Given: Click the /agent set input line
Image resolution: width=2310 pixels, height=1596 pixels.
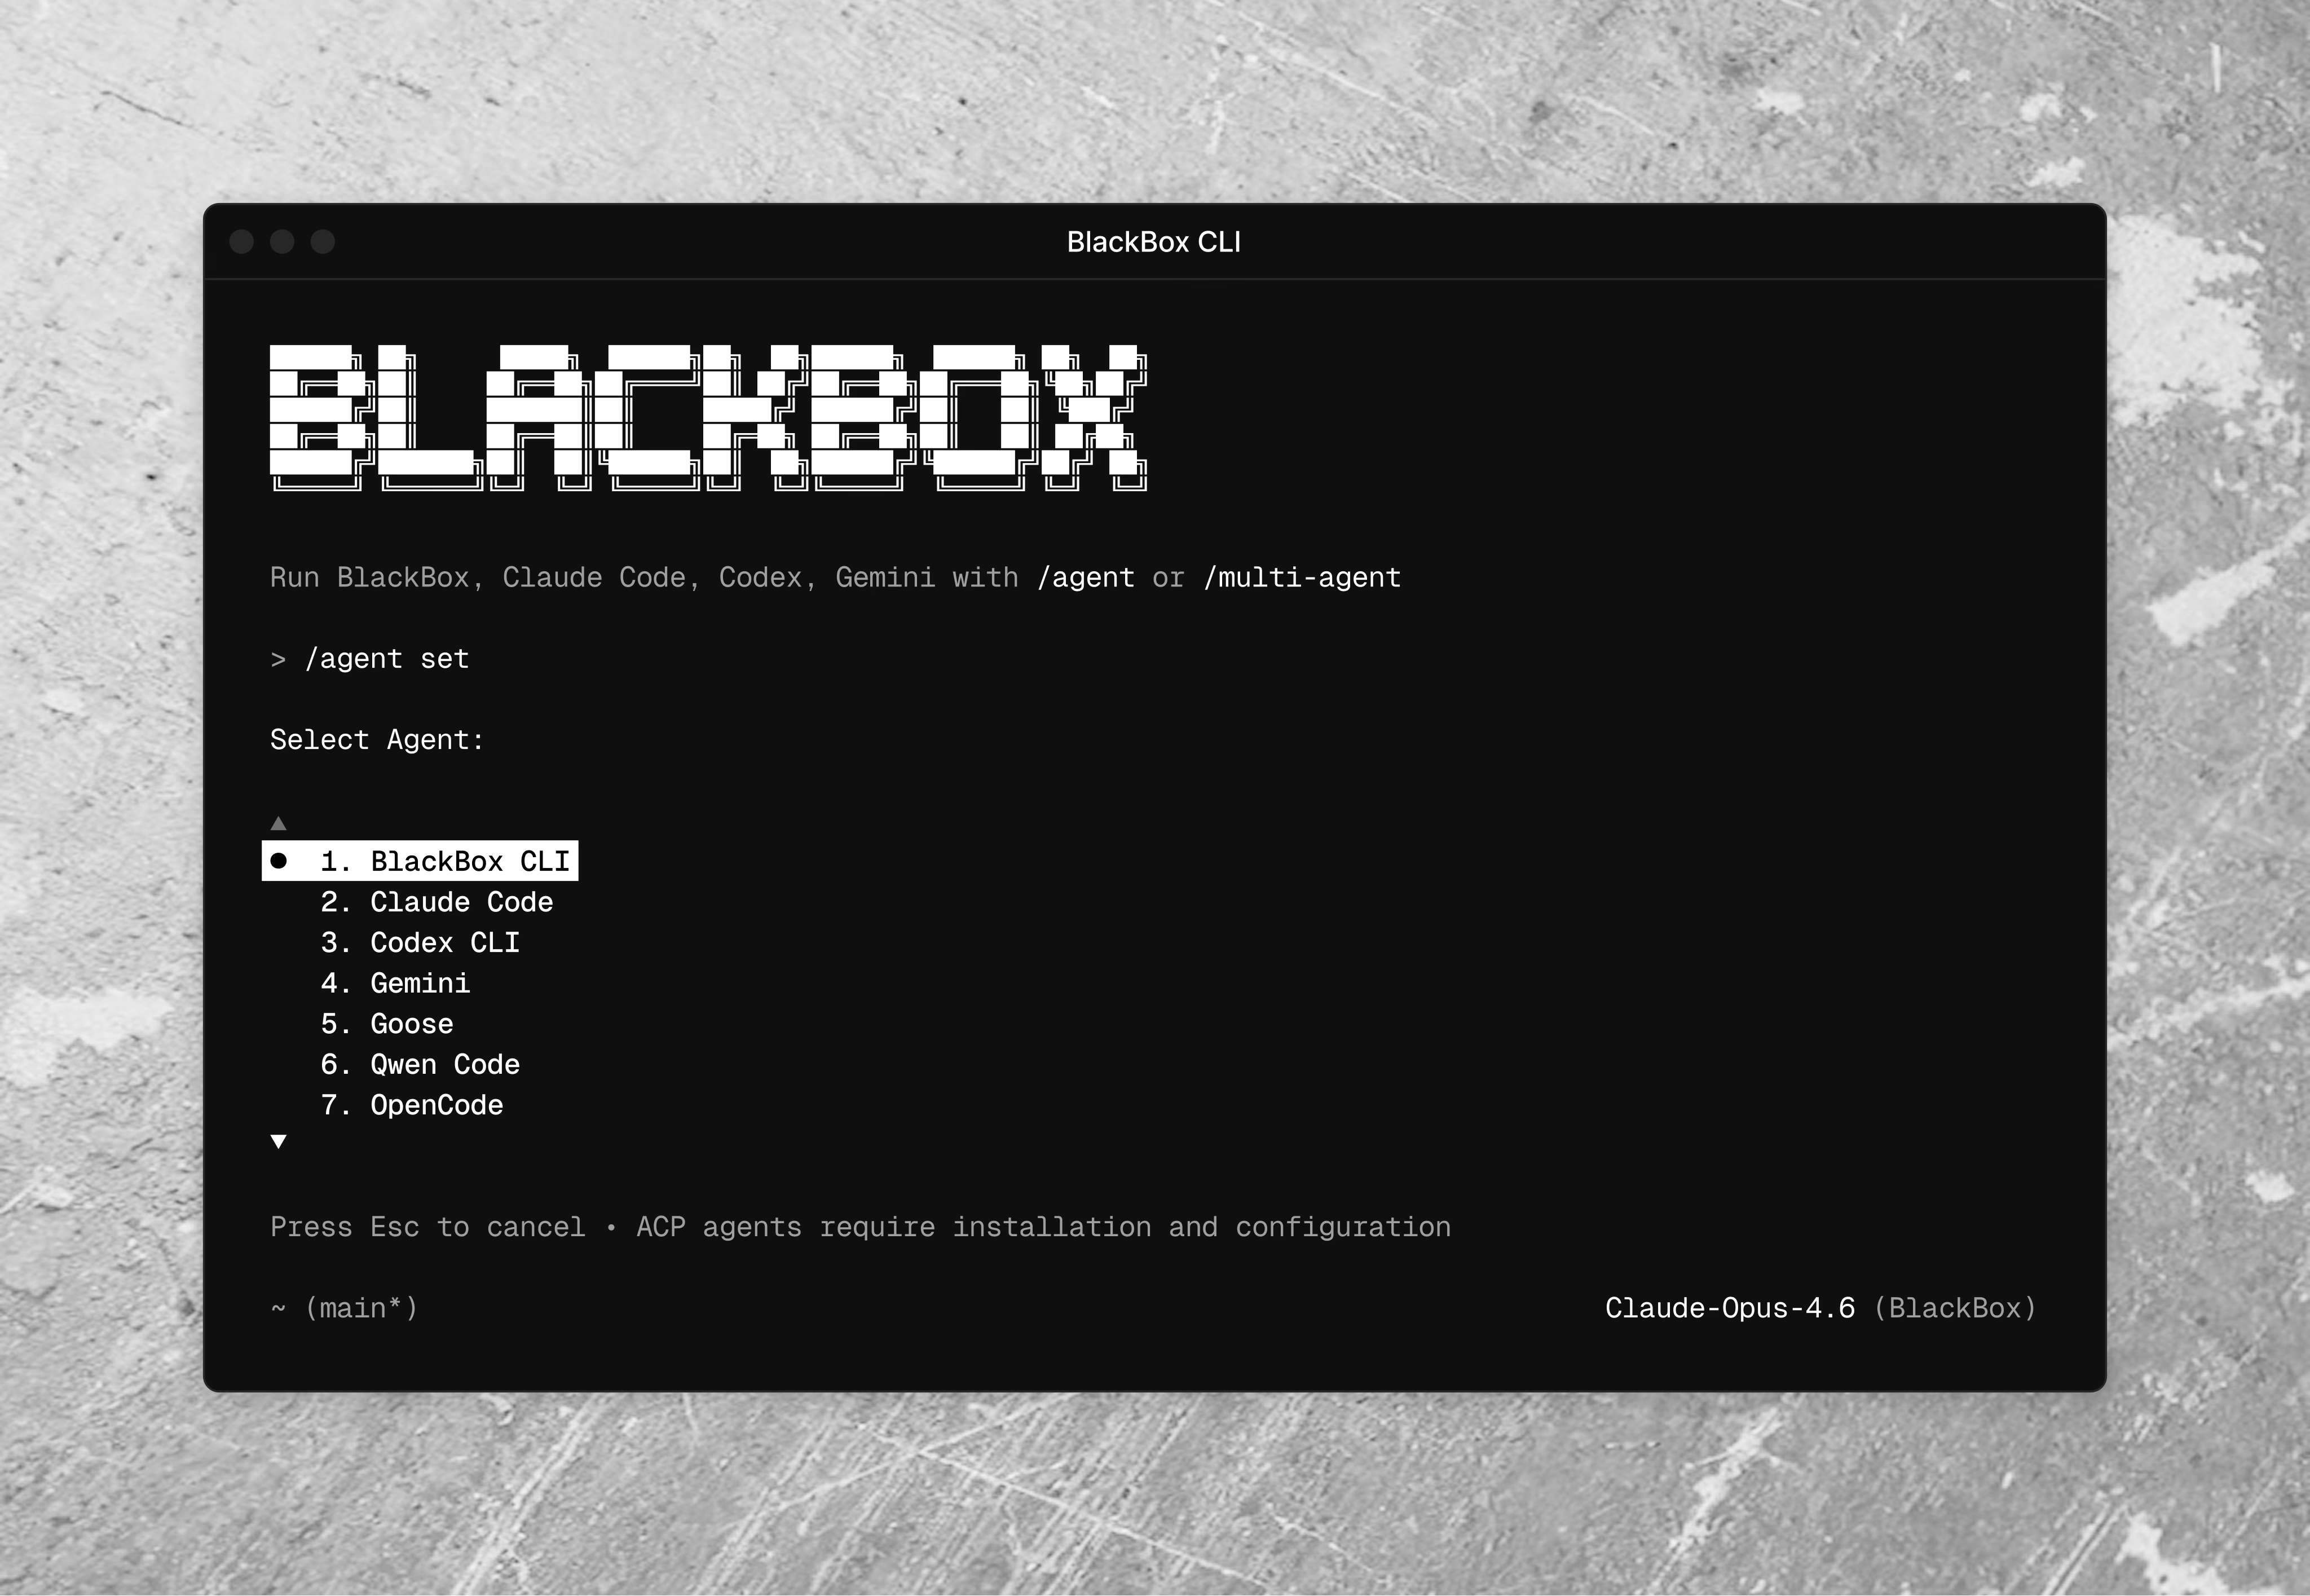Looking at the screenshot, I should (x=388, y=659).
